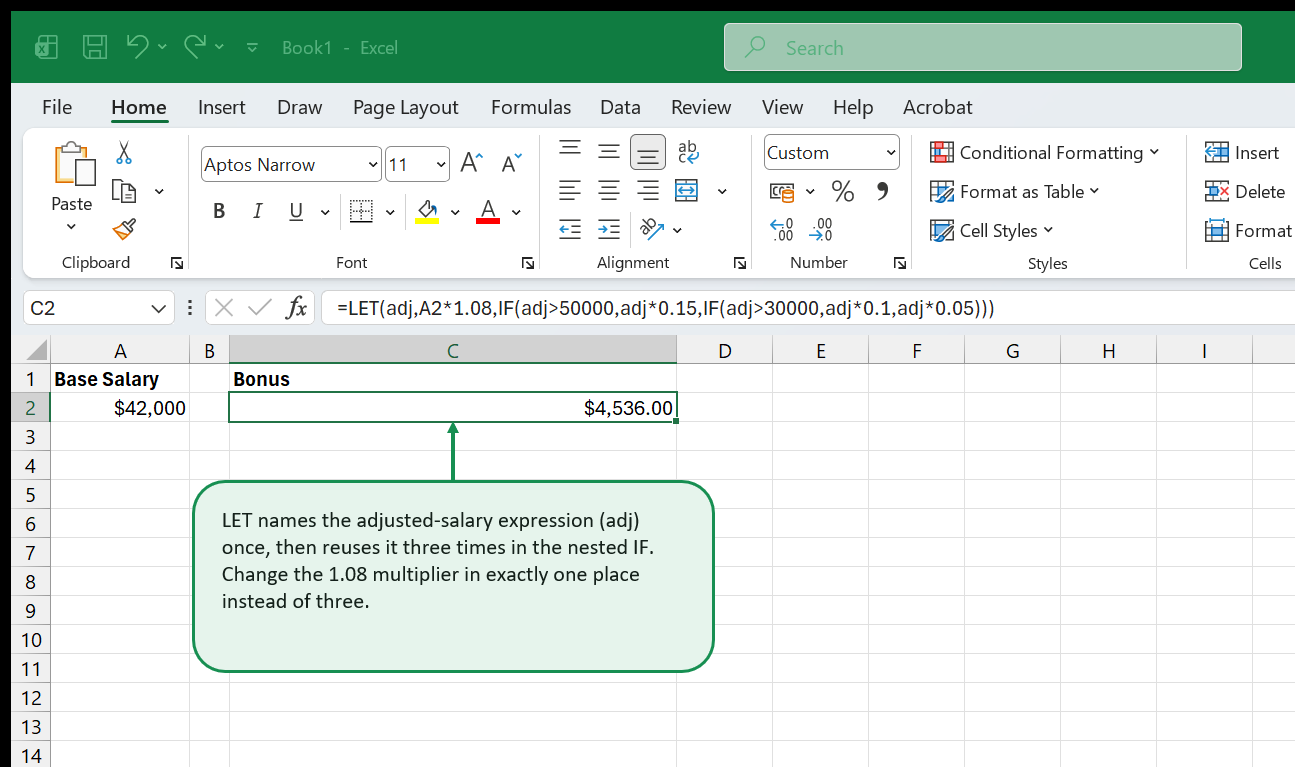The width and height of the screenshot is (1295, 767).
Task: Toggle Middle Align
Action: click(x=609, y=152)
